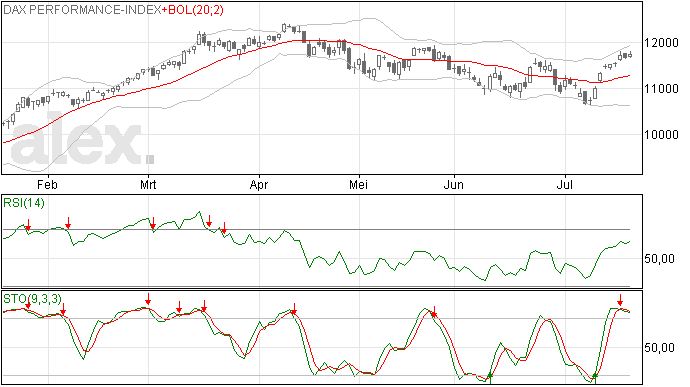Click the STO red arrow just before Jun
The height and width of the screenshot is (387, 690).
(x=434, y=312)
